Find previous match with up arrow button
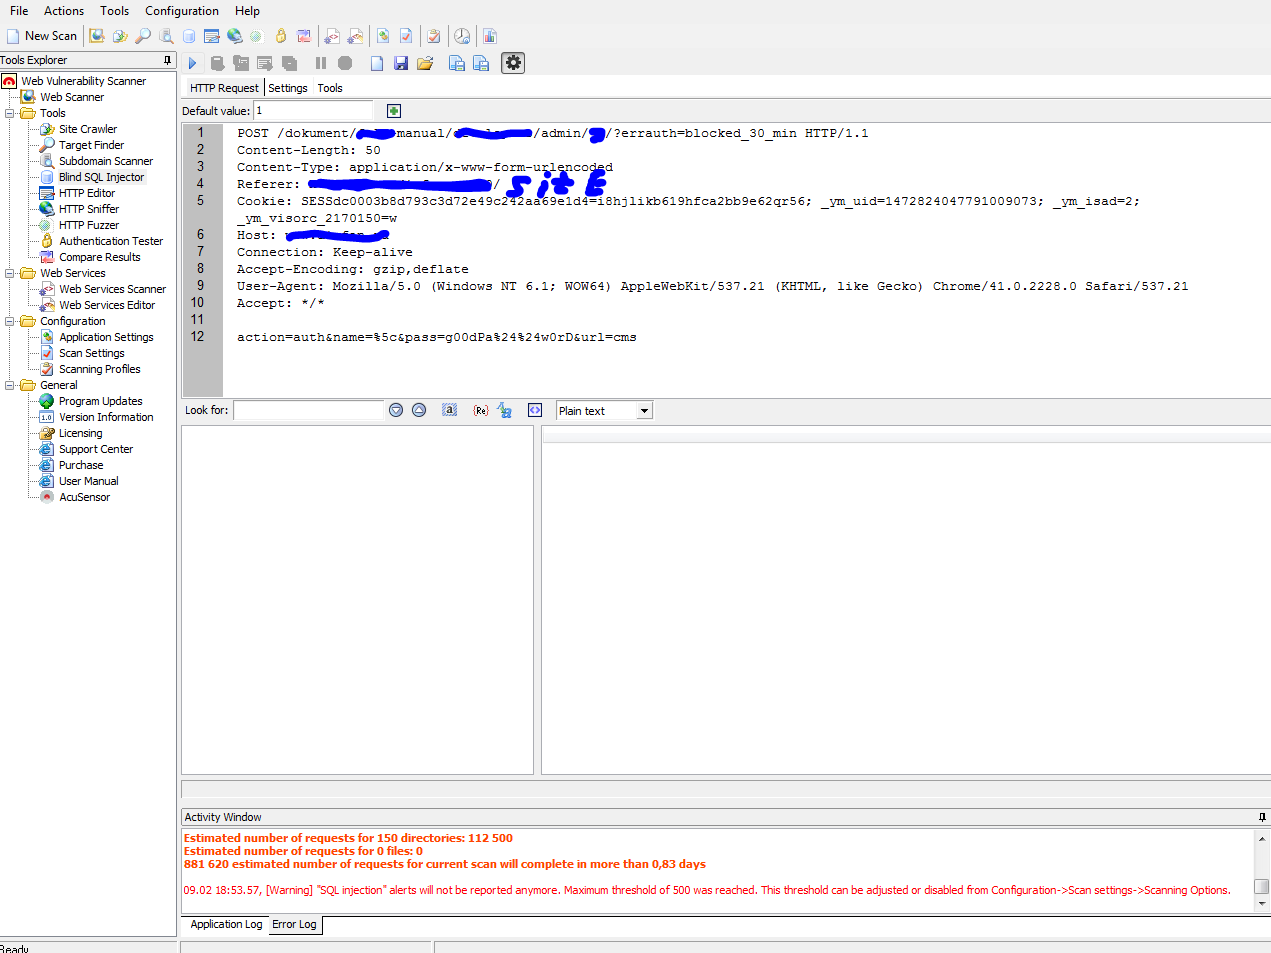The image size is (1271, 953). click(x=419, y=410)
